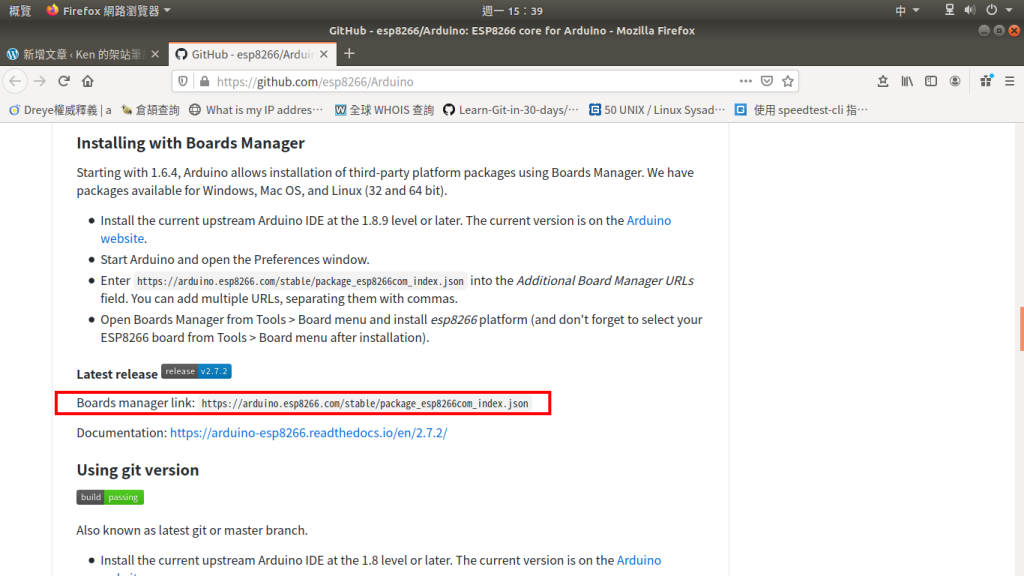Bookmark this page with the star
This screenshot has width=1024, height=576.
coord(788,81)
